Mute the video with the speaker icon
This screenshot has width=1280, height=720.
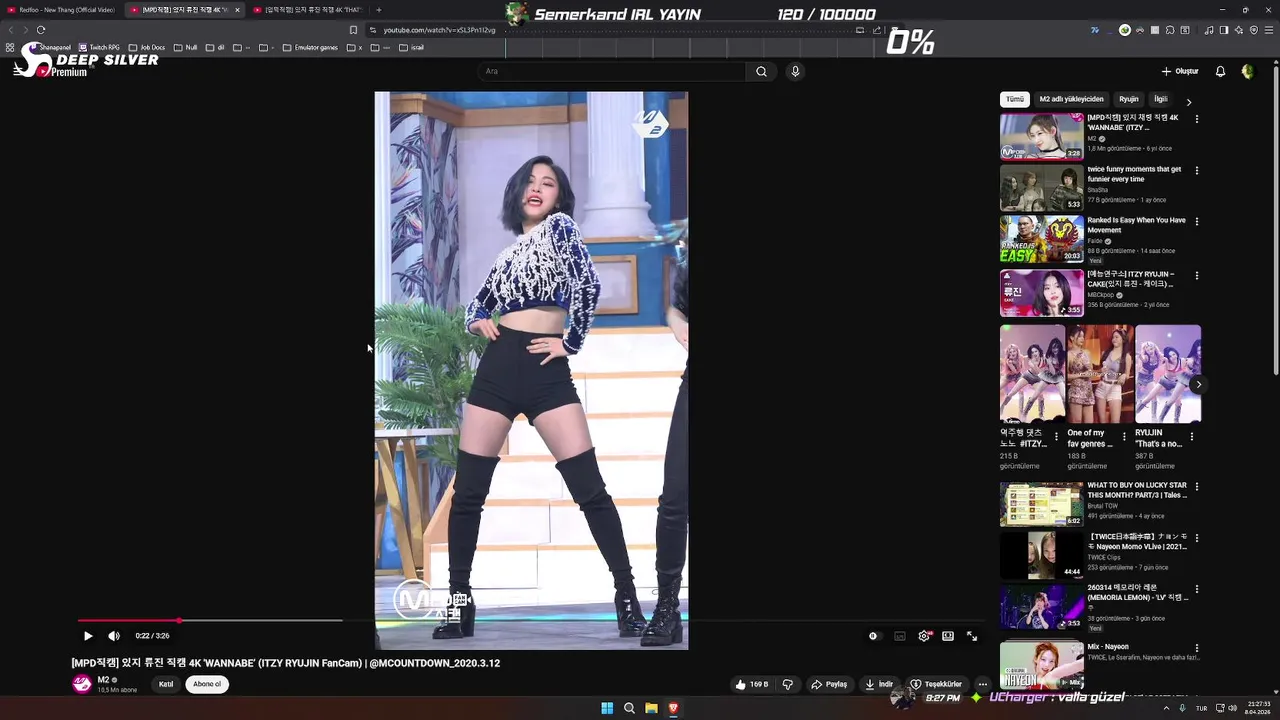114,636
